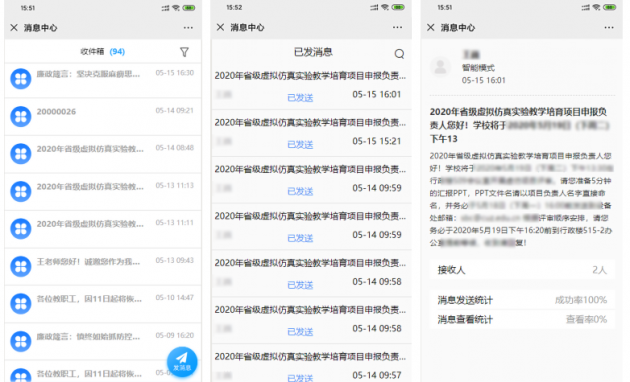Open the inbox message dated 05-14 08:48

pos(103,154)
